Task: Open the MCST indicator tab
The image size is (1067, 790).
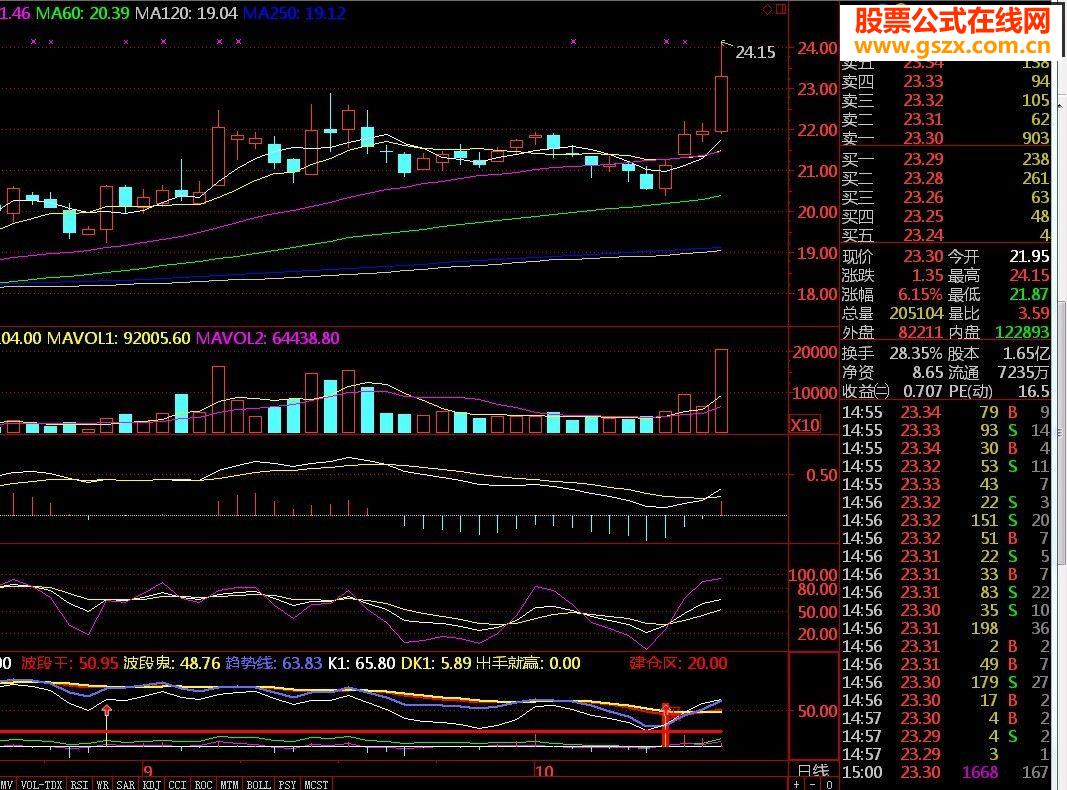Action: click(x=316, y=785)
